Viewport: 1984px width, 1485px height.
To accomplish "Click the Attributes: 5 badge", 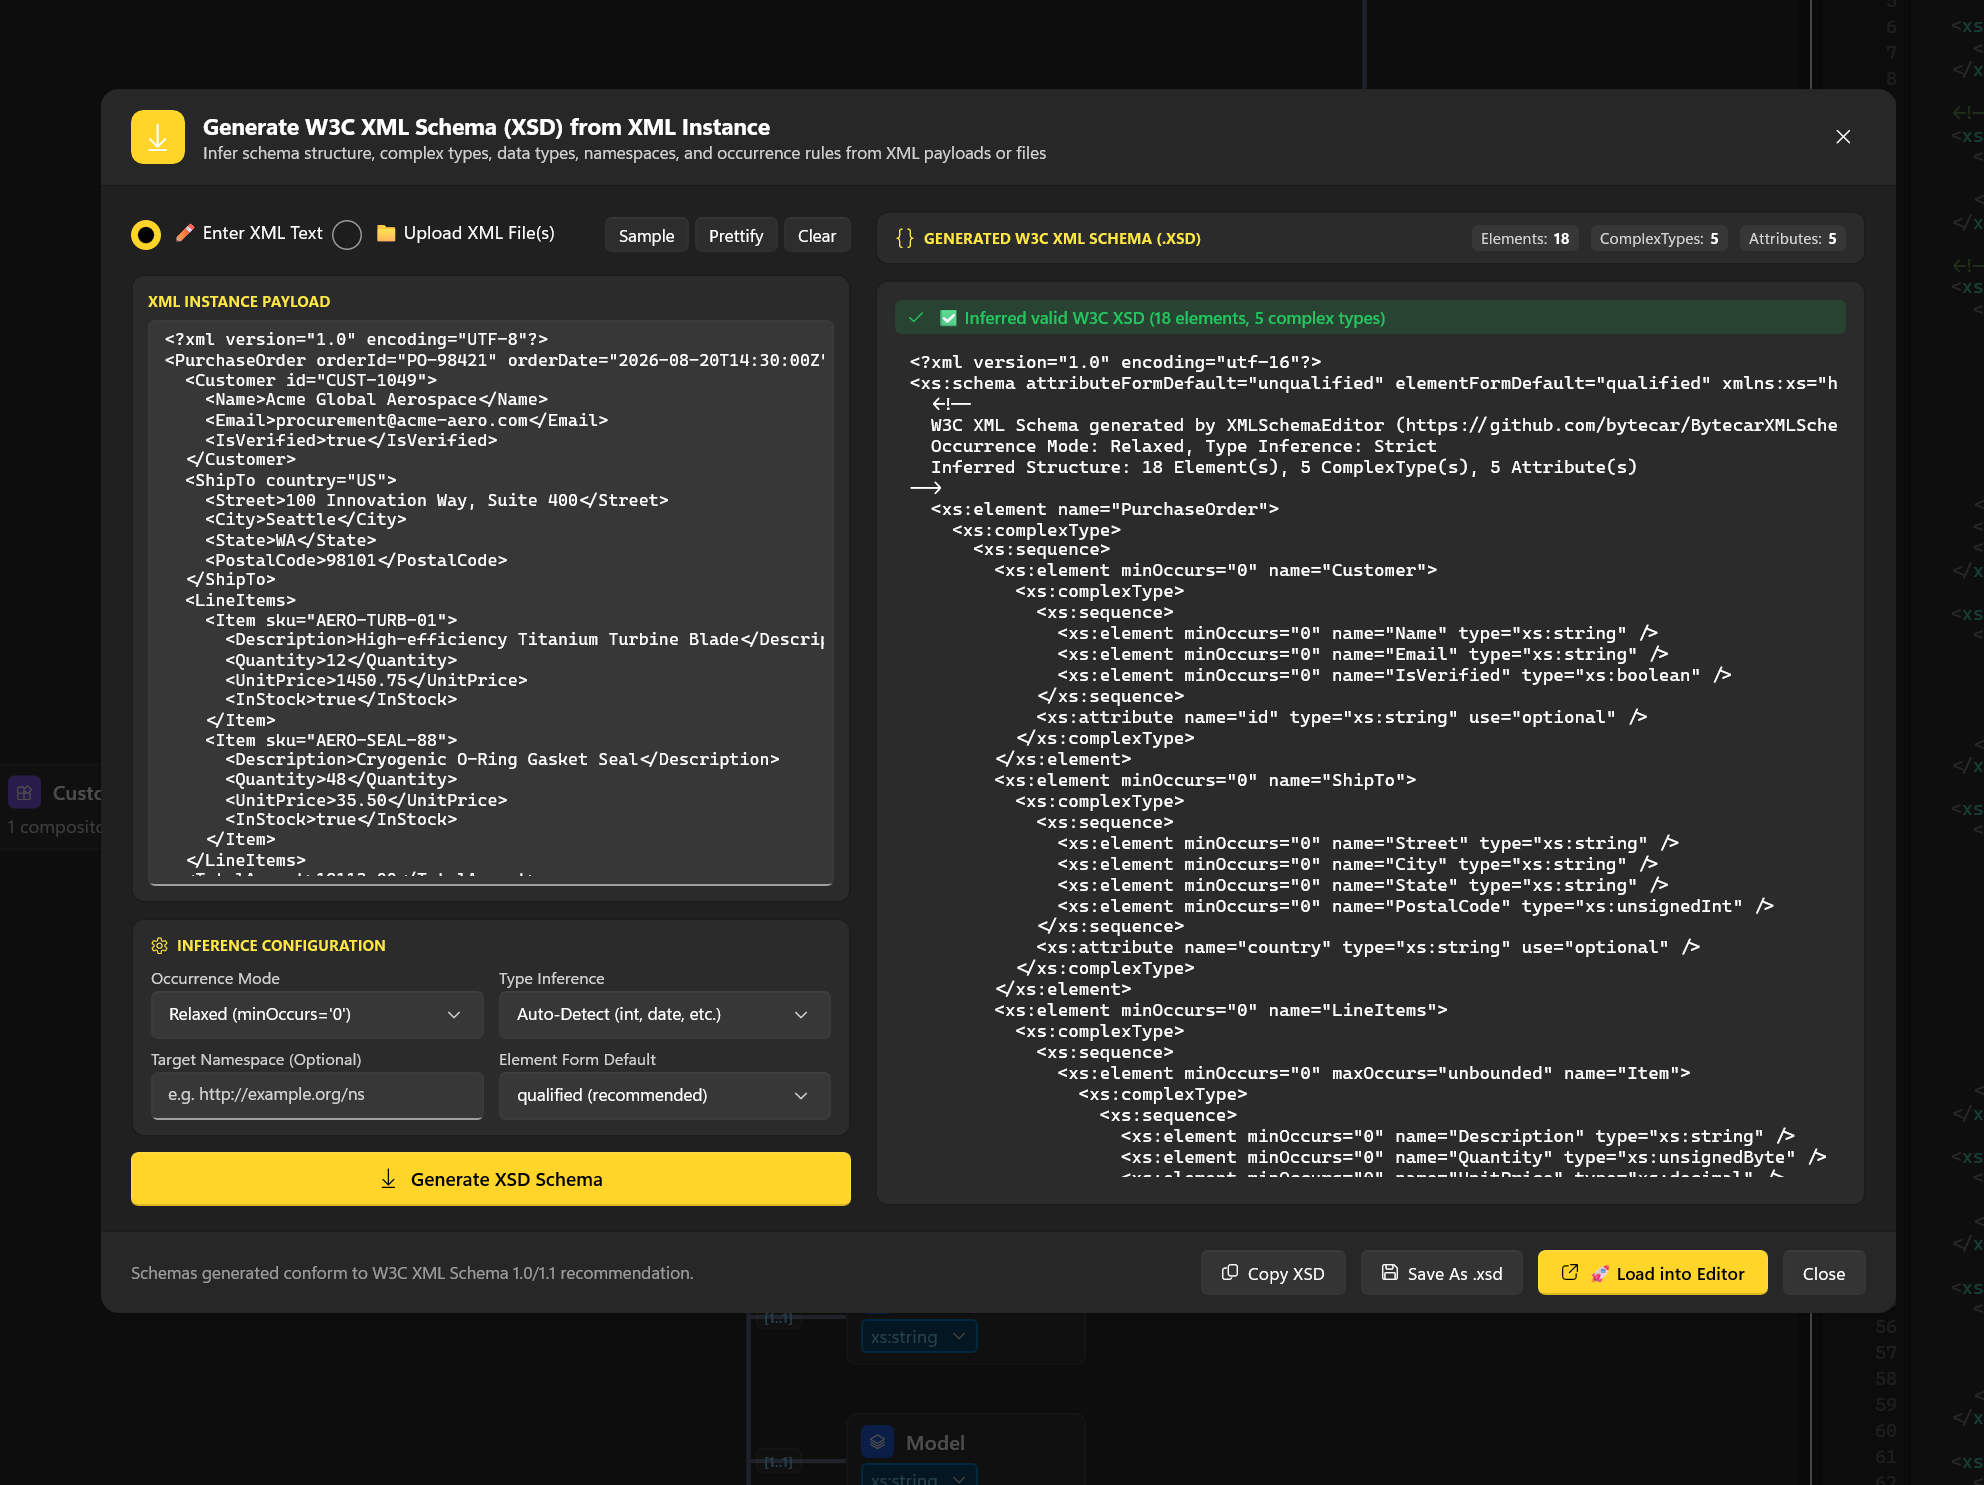I will 1793,238.
